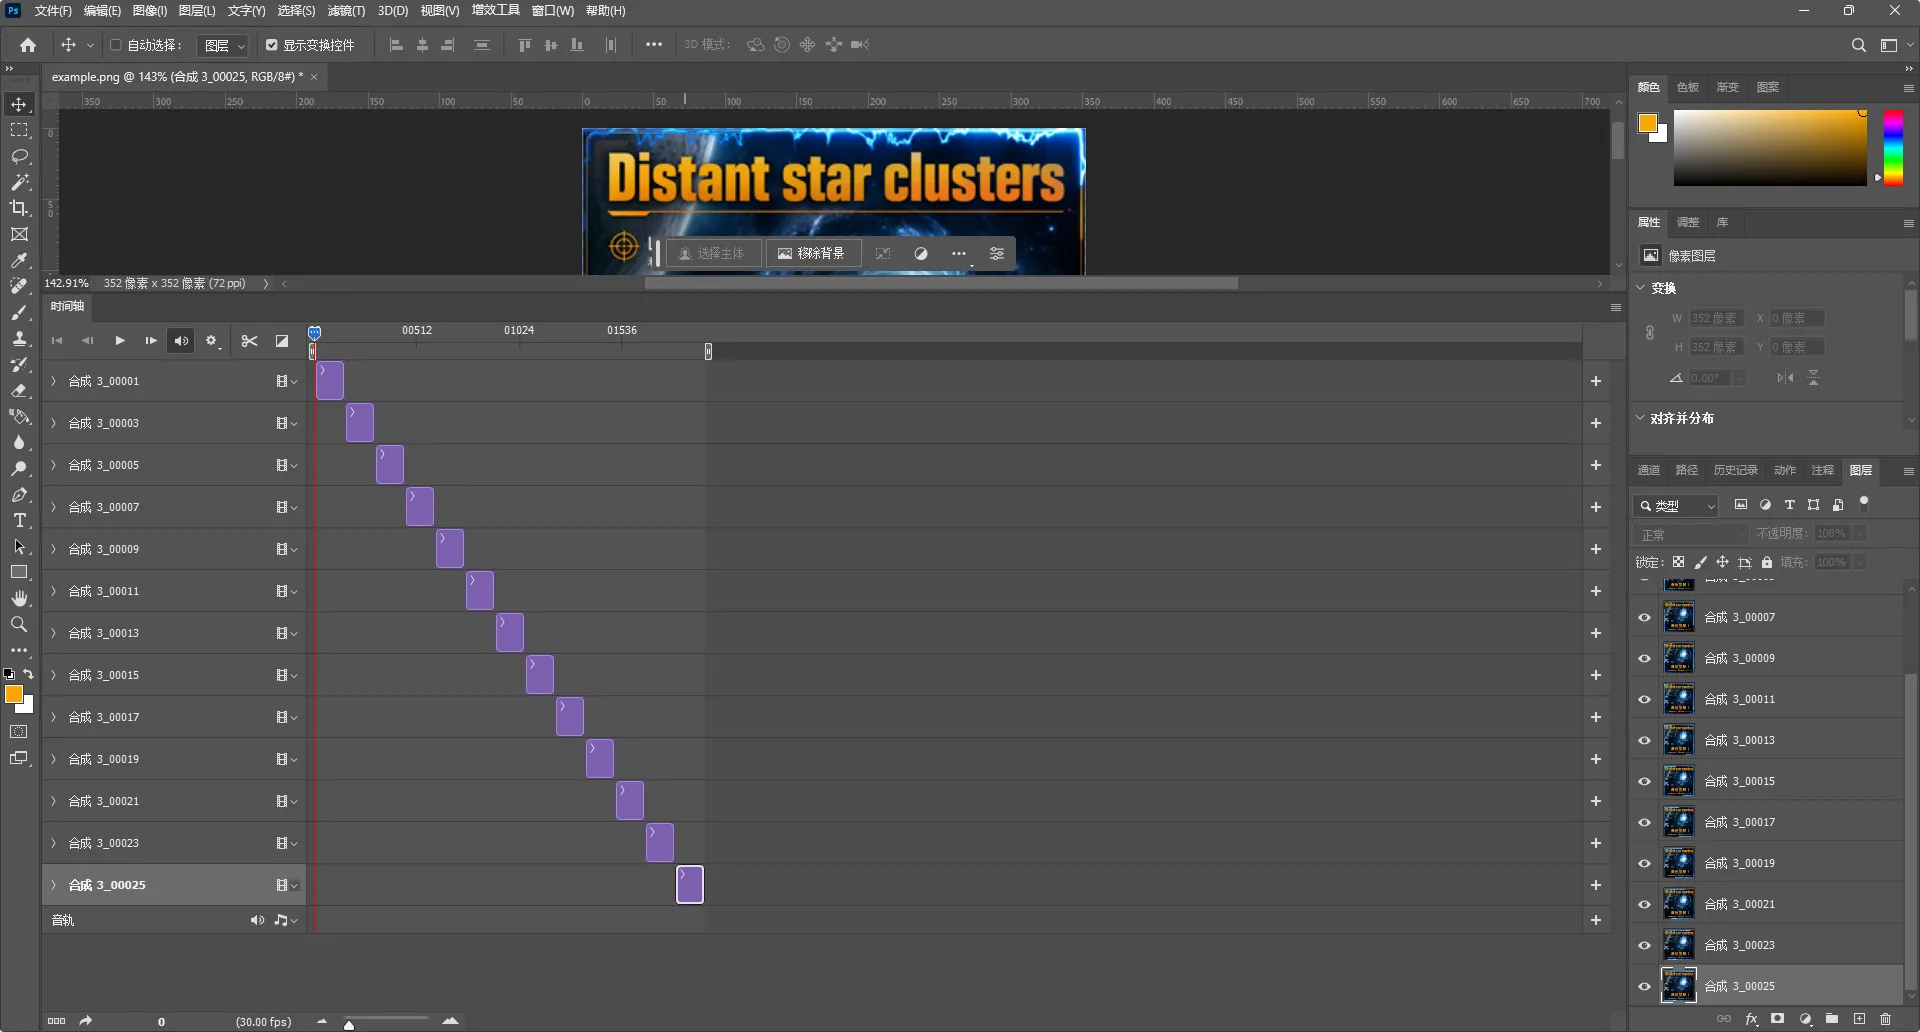Screen dimensions: 1920x1032
Task: Uncheck 显示变换控件 checkbox
Action: click(x=271, y=45)
